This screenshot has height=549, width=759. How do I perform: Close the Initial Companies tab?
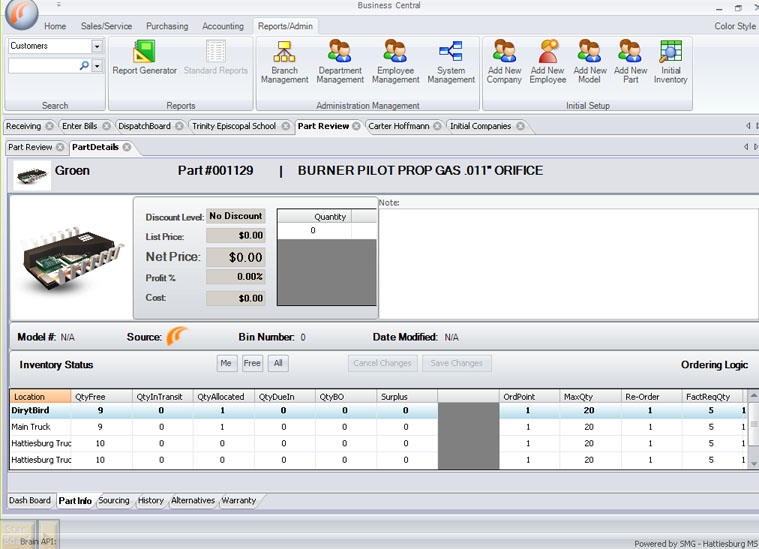click(520, 126)
